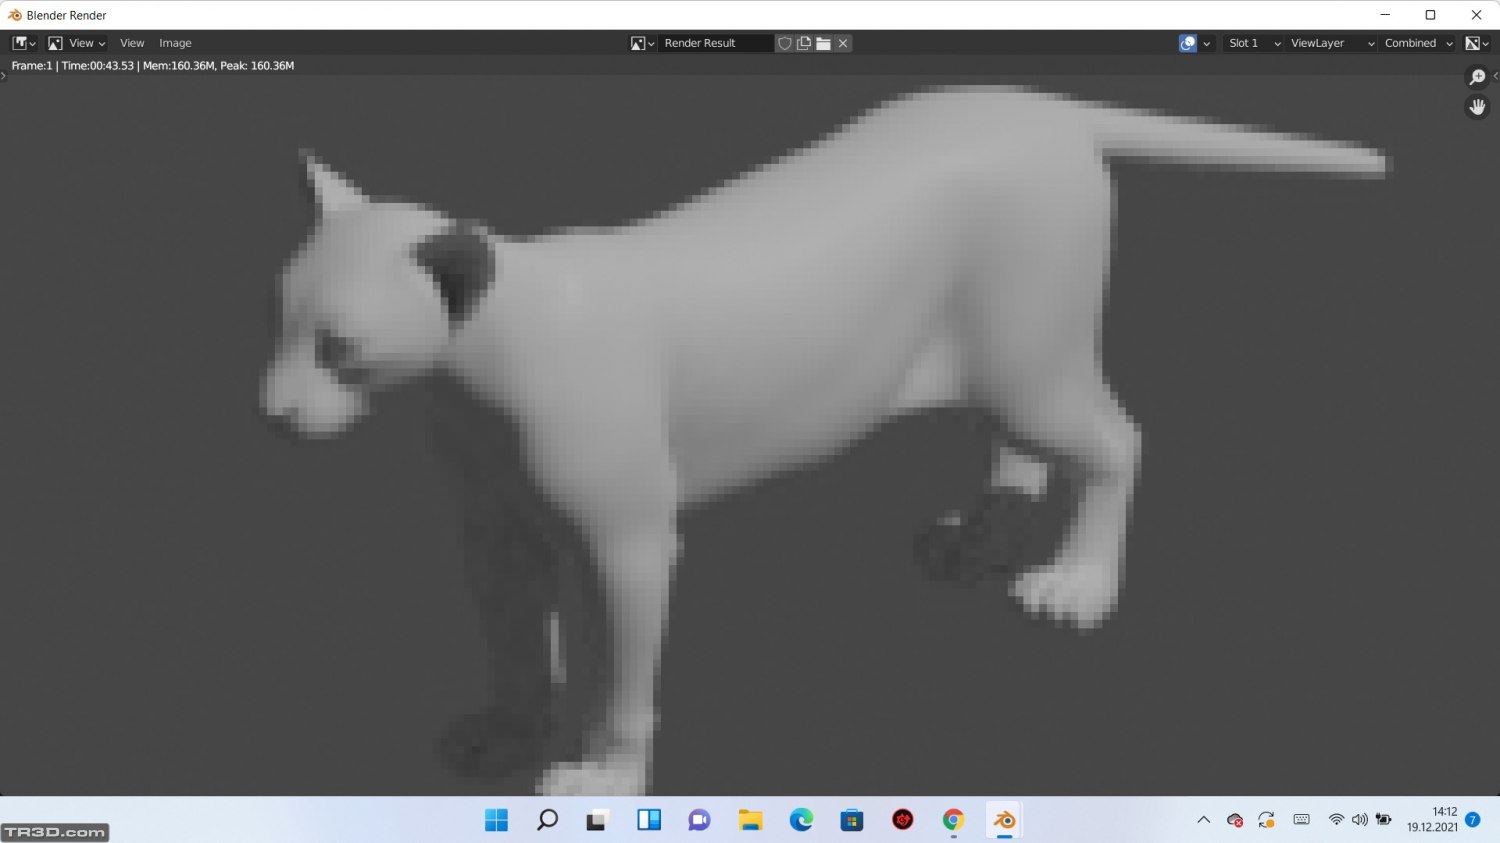Viewport: 1500px width, 843px height.
Task: Click the new image copy icon
Action: click(x=804, y=43)
